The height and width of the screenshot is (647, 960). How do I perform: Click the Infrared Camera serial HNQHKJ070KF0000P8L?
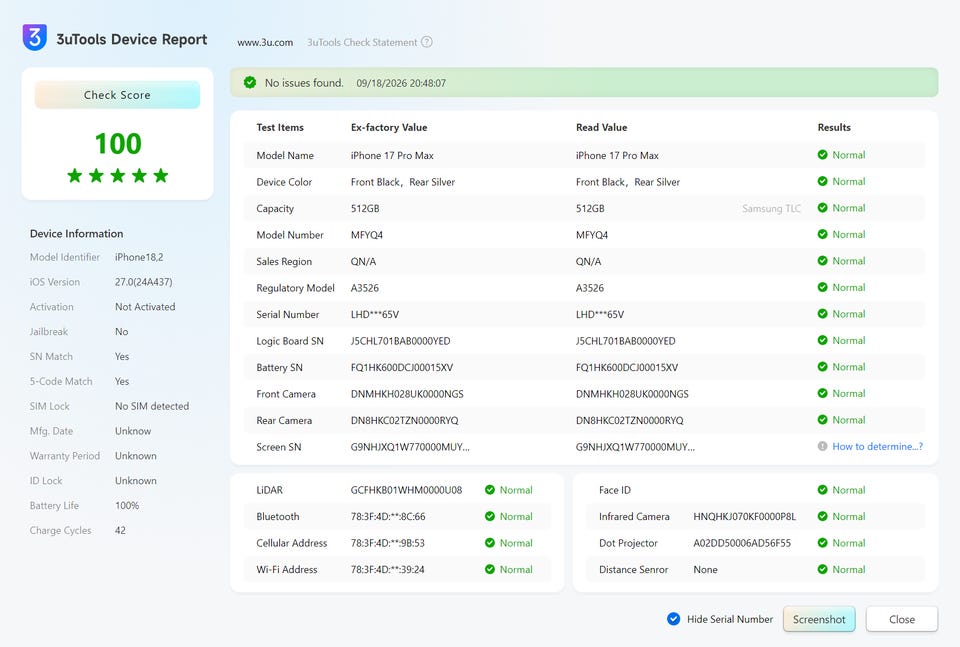(x=744, y=517)
